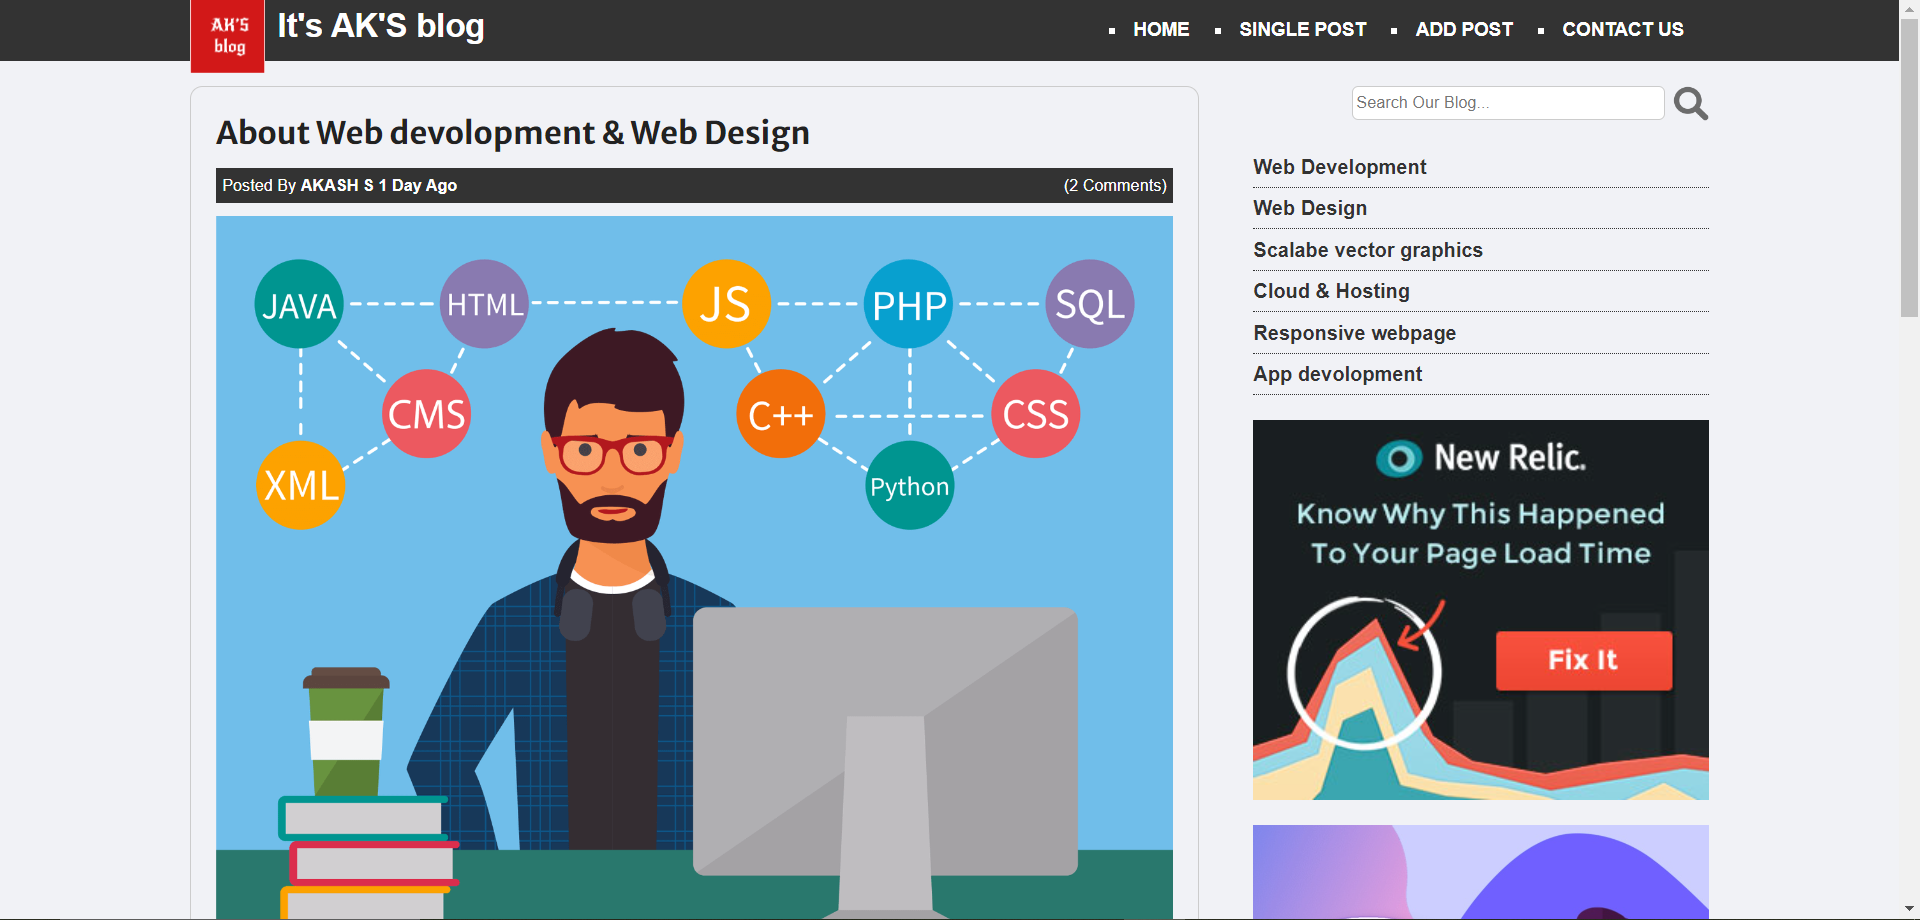The image size is (1920, 920).
Task: Click the It's AK'S blog site title
Action: (x=381, y=26)
